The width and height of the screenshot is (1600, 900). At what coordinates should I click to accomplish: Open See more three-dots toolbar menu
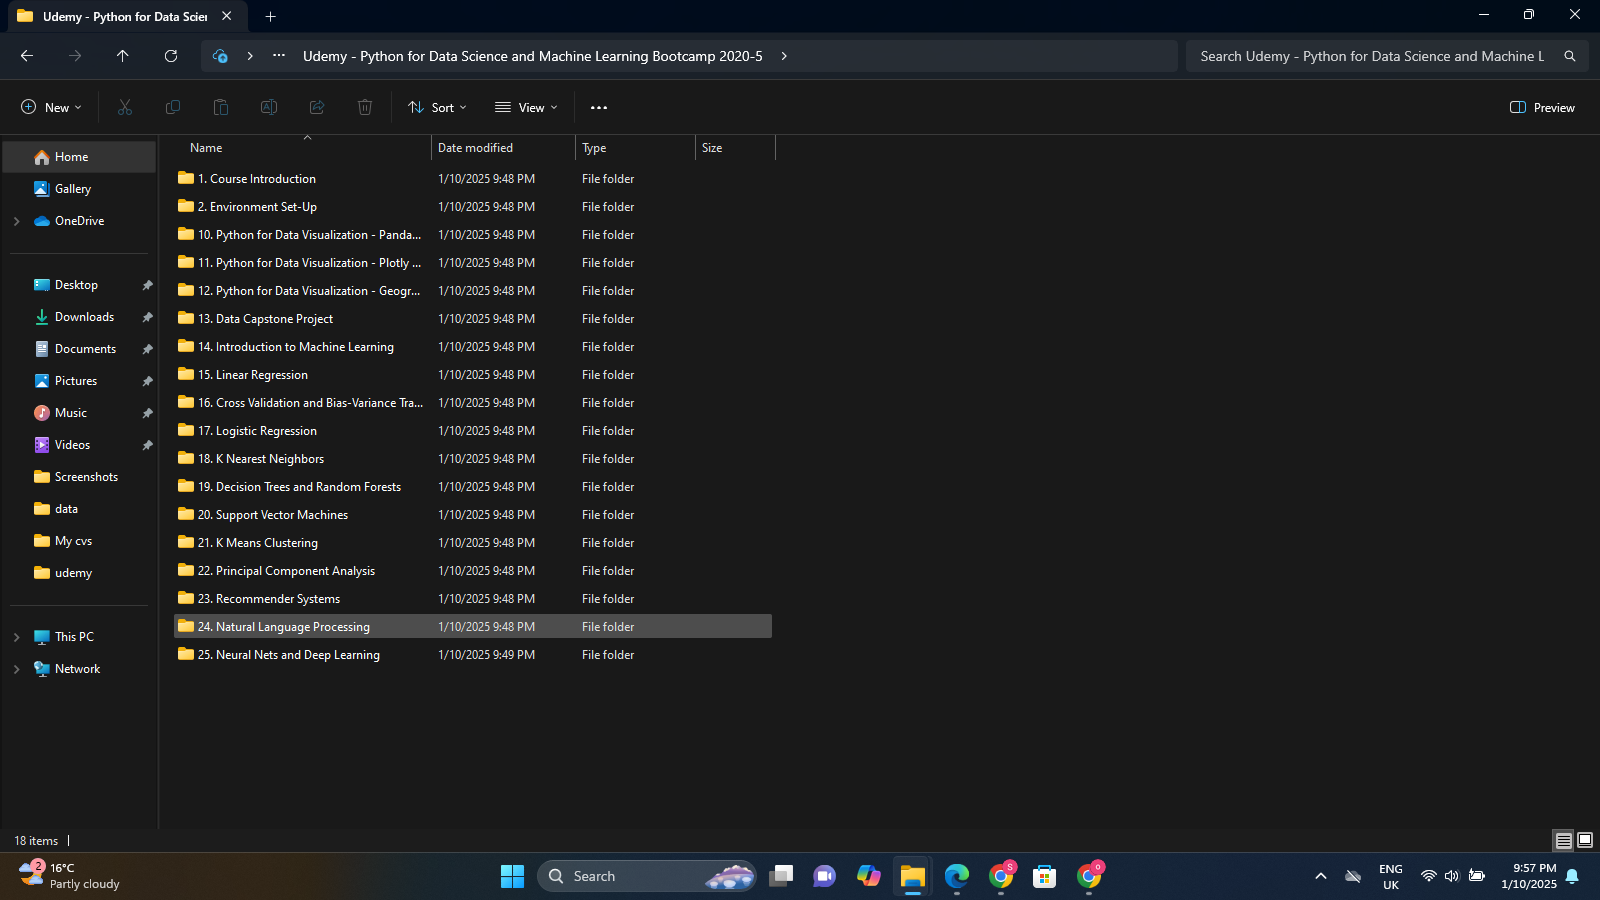pyautogui.click(x=599, y=107)
